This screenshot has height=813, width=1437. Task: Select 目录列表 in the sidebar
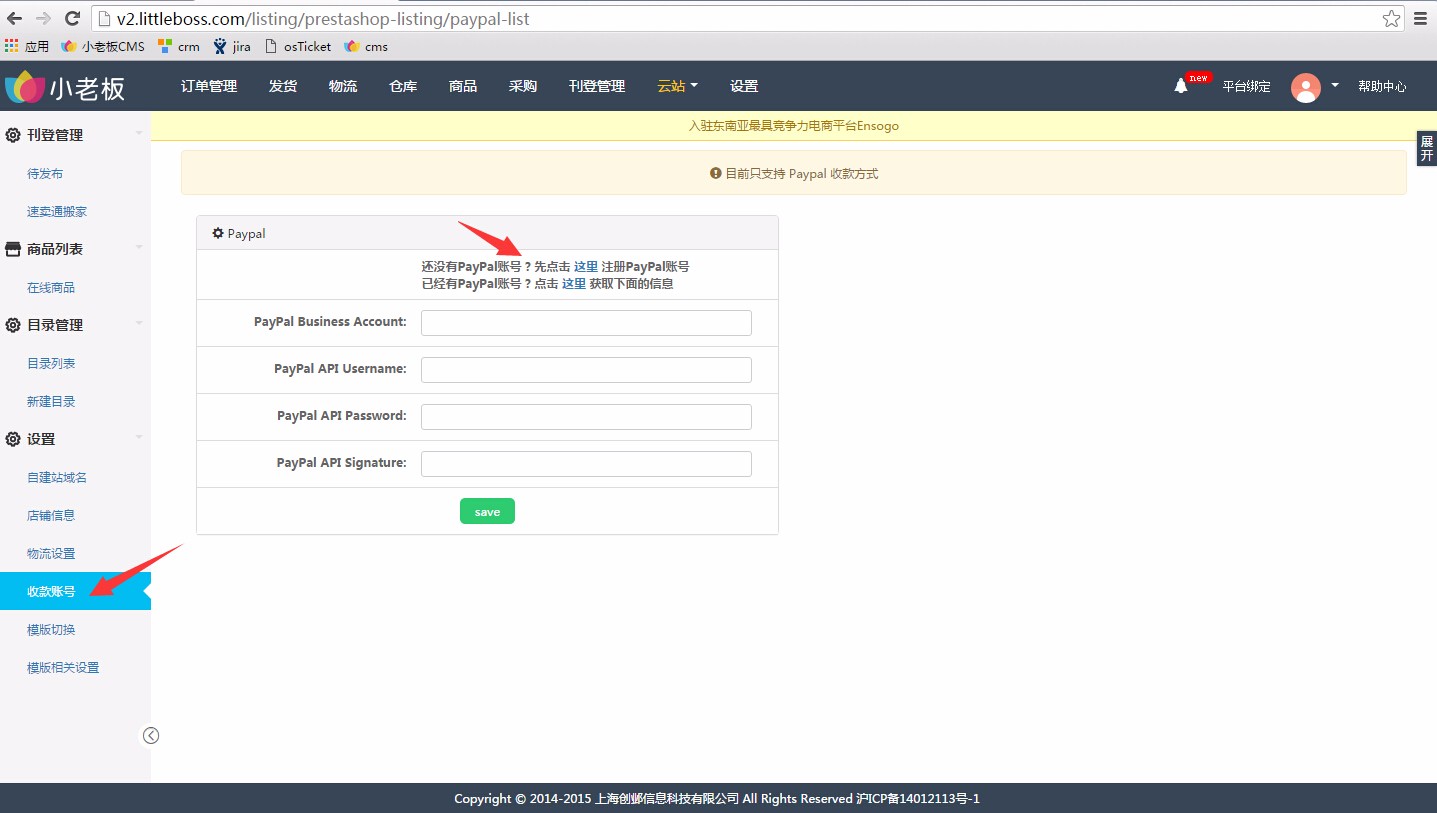[51, 364]
